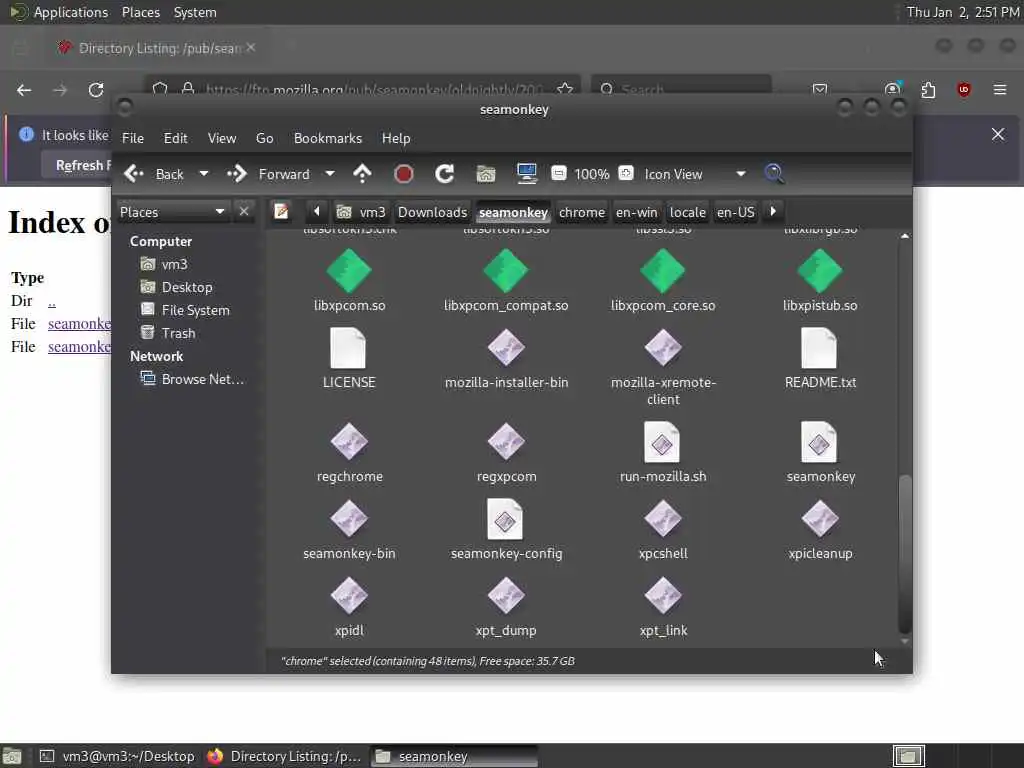Screen dimensions: 1024x768
Task: Open Desktop in the Places sidebar
Action: click(x=176, y=287)
